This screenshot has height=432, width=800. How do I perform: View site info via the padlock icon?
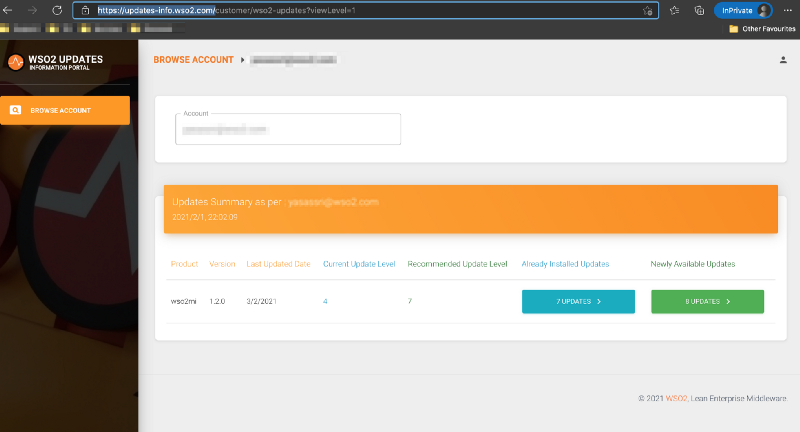[x=86, y=10]
